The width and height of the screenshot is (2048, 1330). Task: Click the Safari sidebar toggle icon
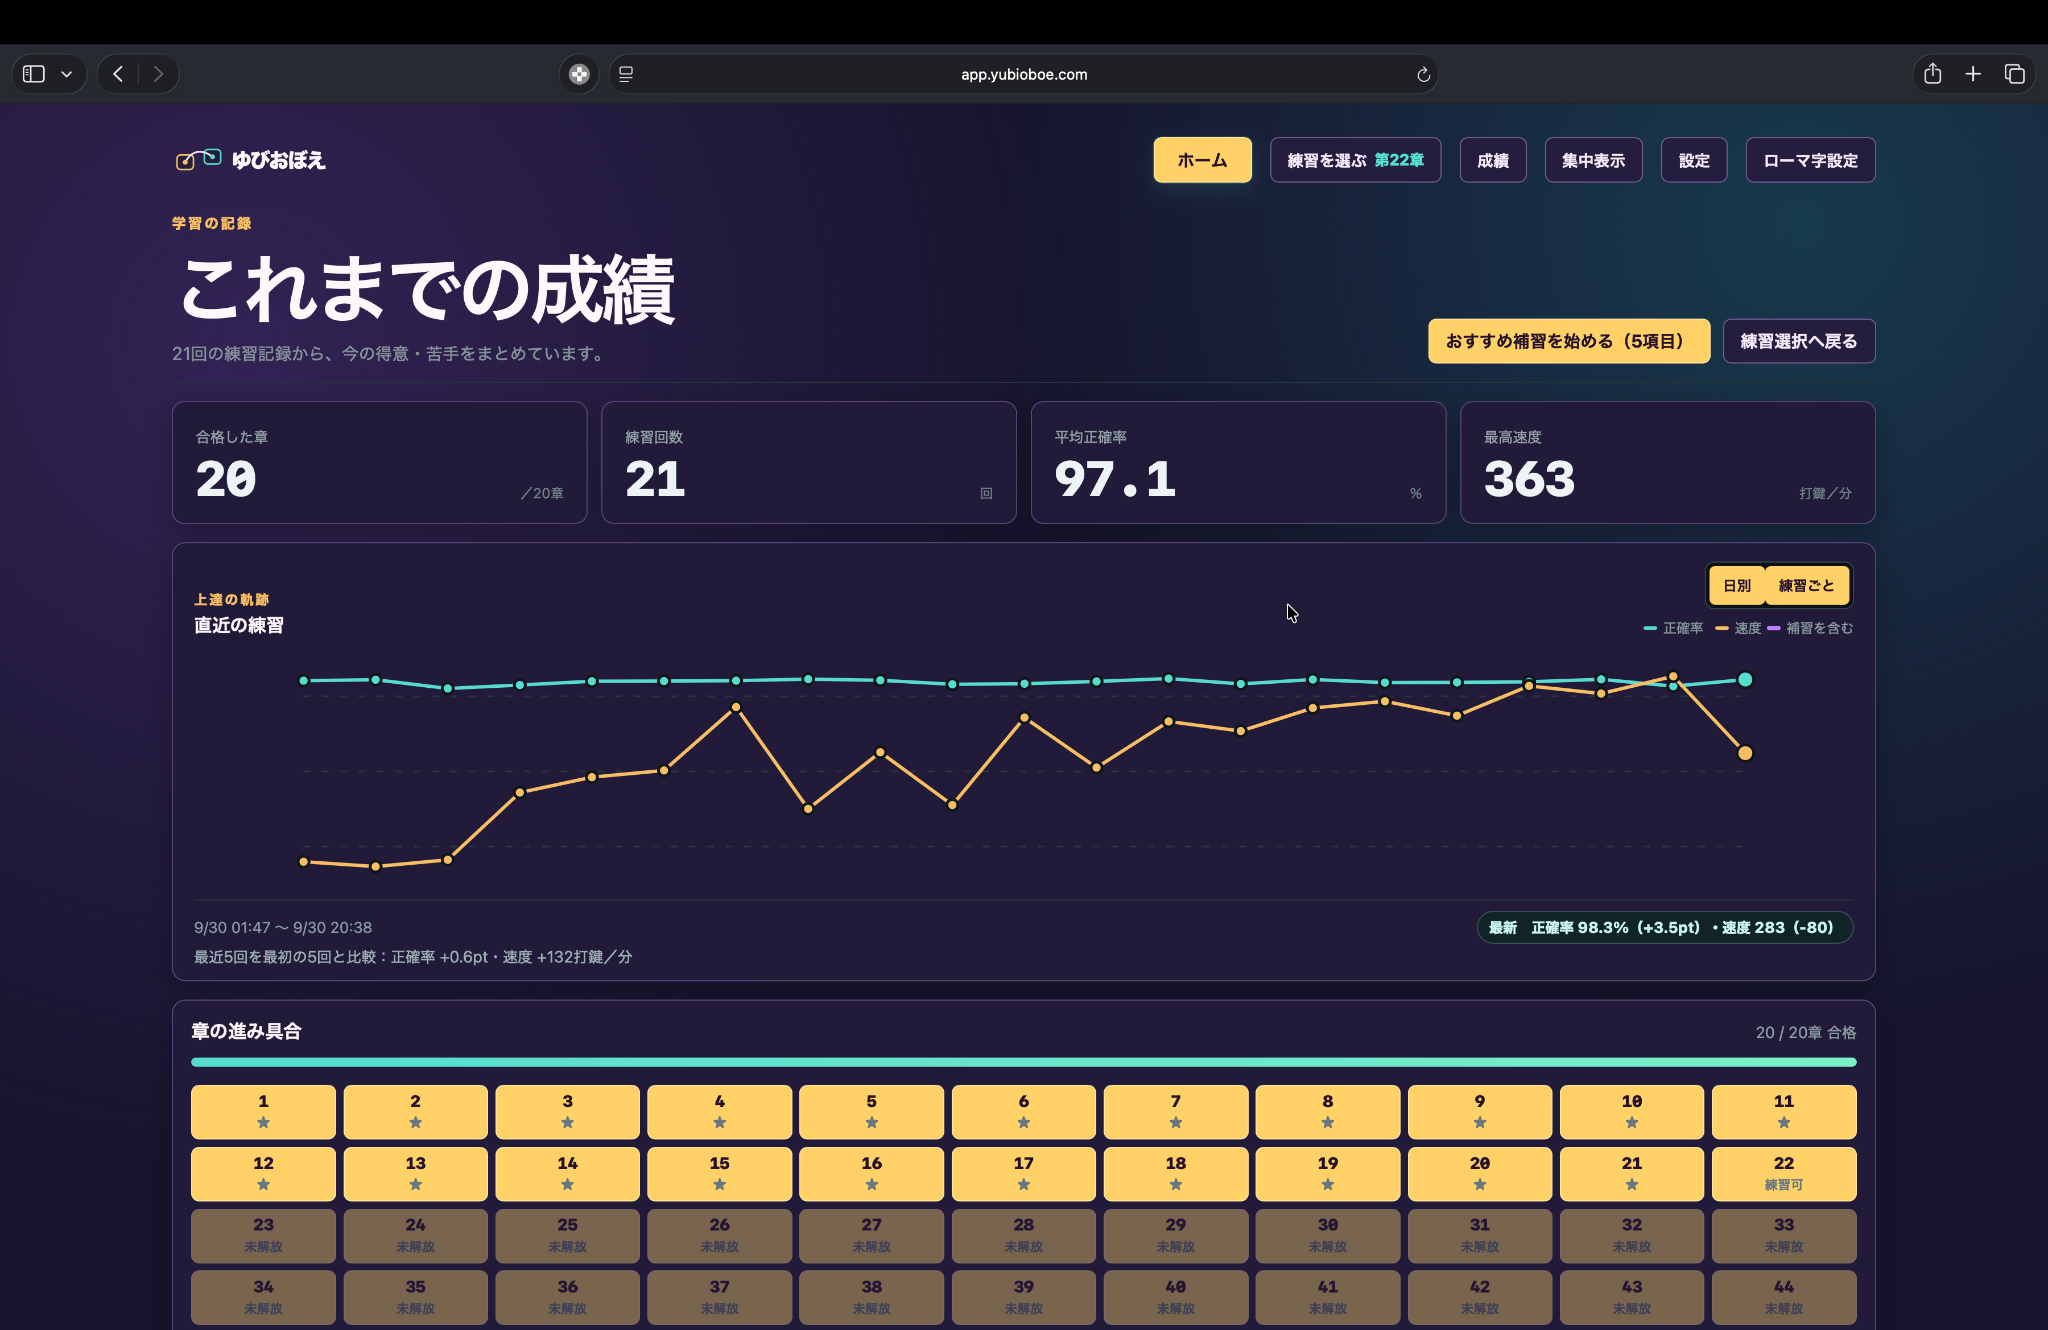point(34,74)
